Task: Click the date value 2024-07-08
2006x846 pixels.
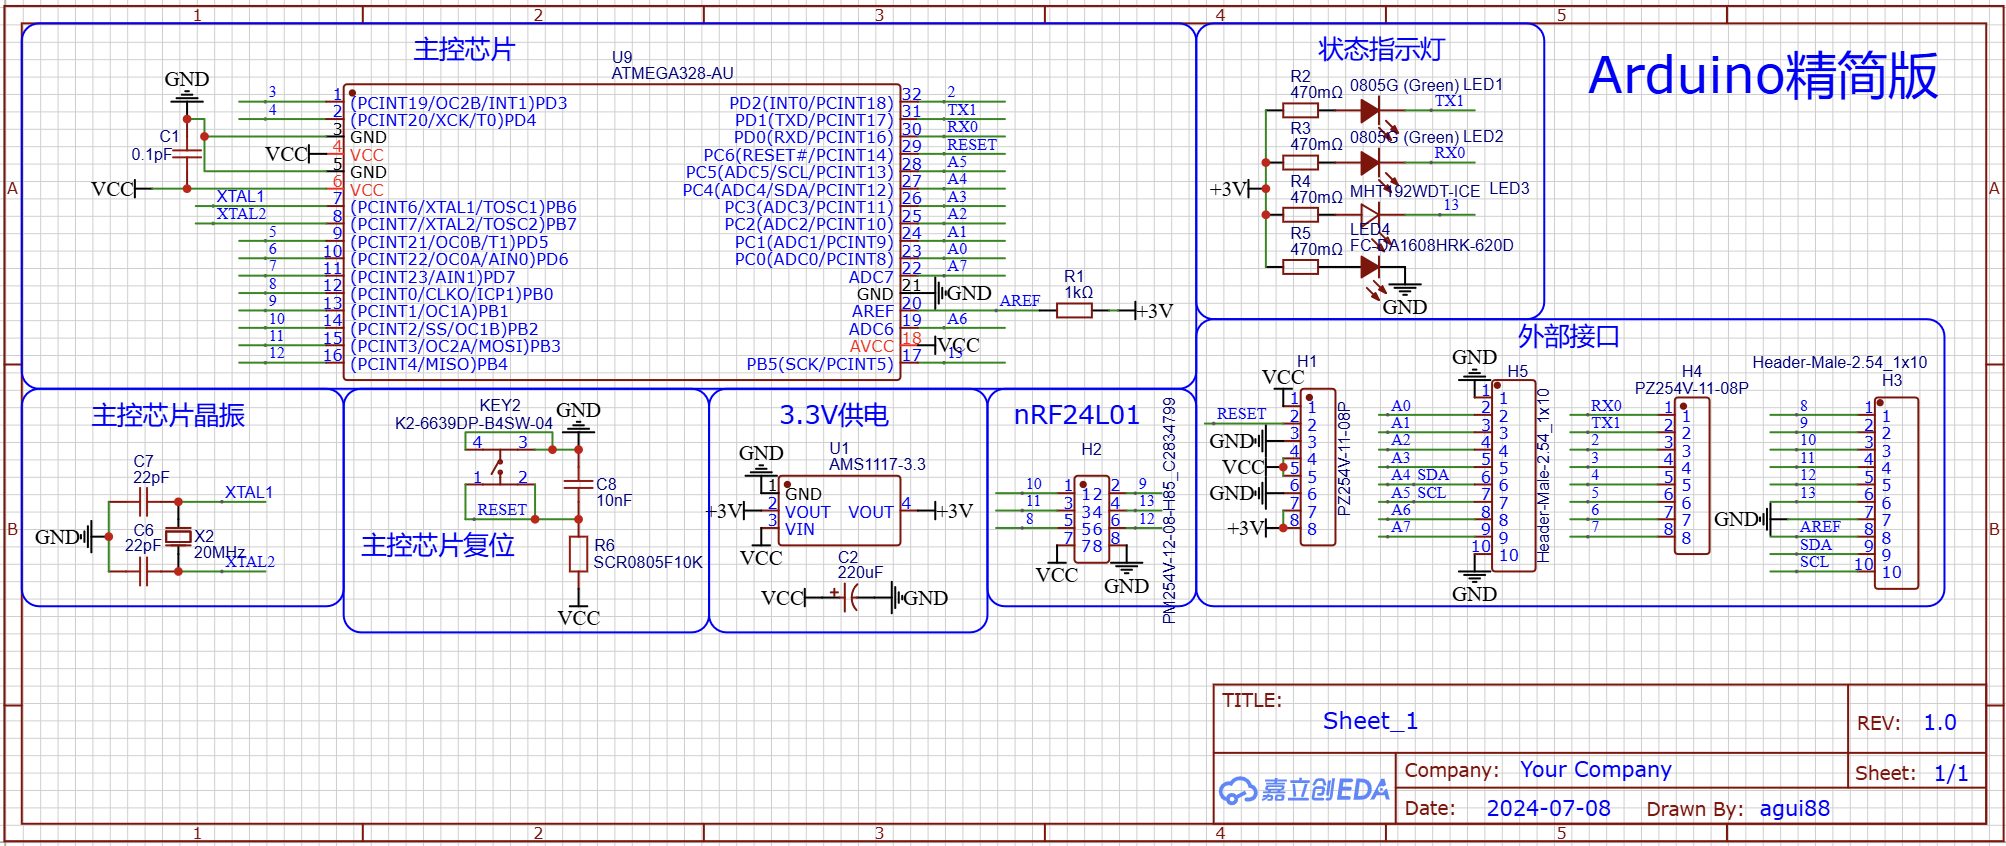Action: (x=1548, y=808)
